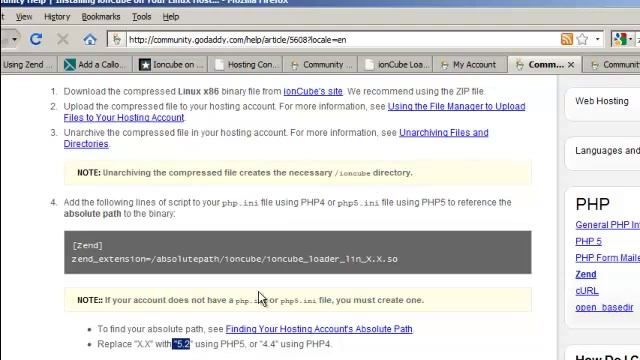Open Finding Your Hosting Account's Absolute Path link
640x360 pixels.
[319, 329]
